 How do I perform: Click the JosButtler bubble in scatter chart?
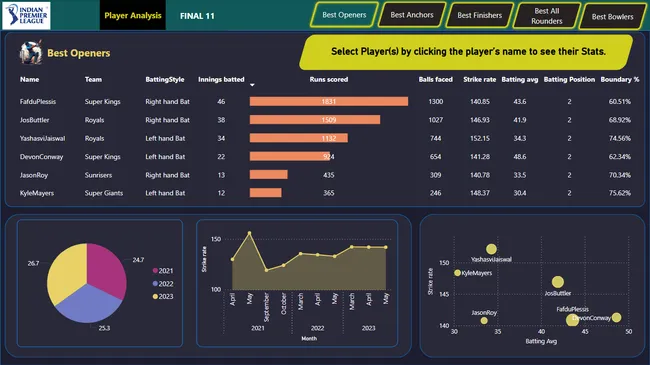558,282
